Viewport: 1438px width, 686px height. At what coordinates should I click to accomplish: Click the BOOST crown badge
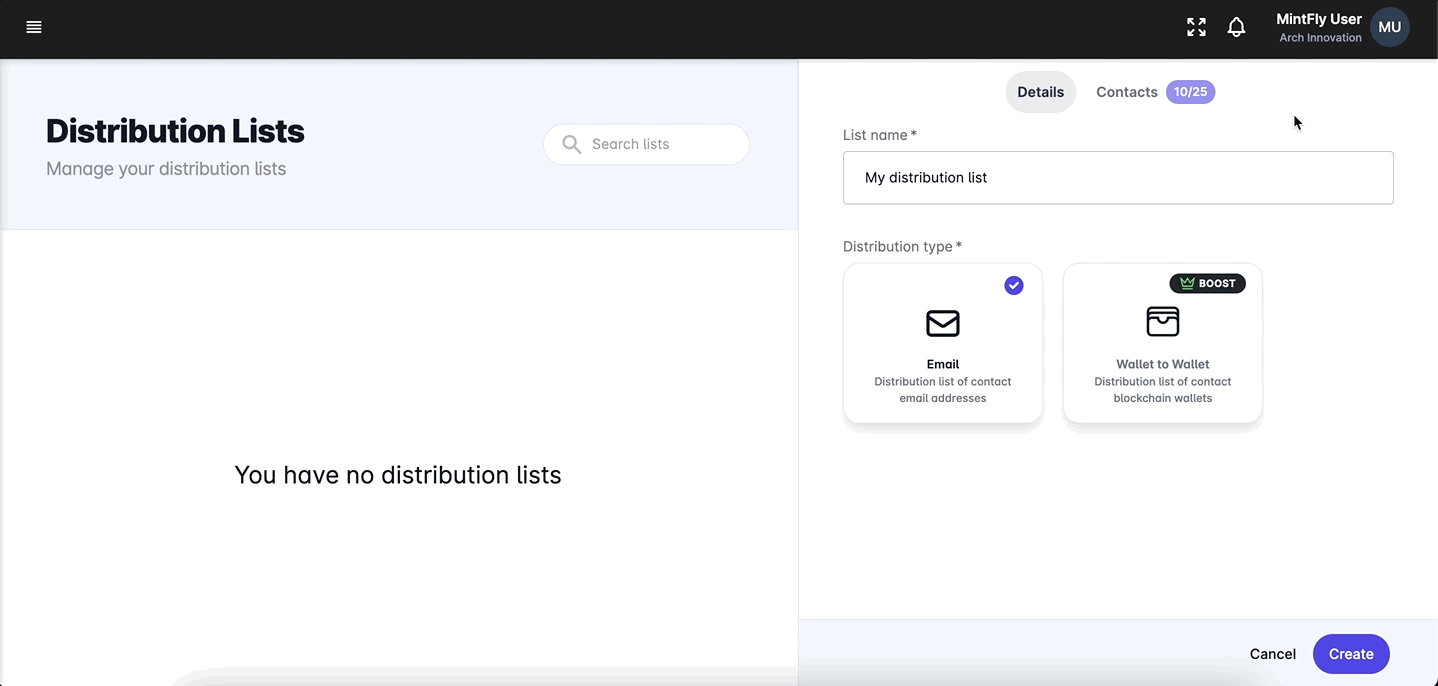[1207, 283]
